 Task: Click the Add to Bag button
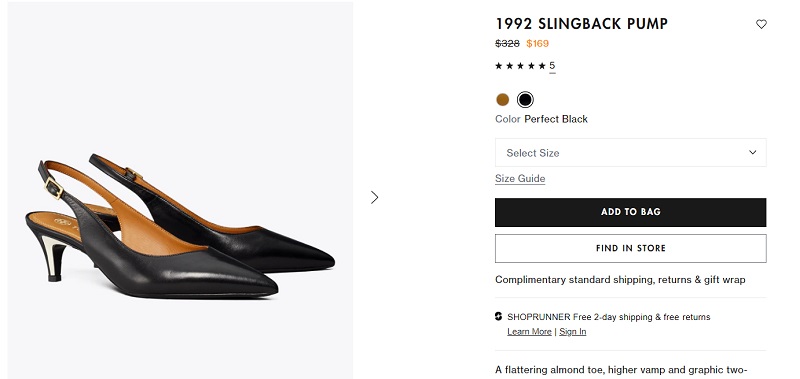coord(630,212)
